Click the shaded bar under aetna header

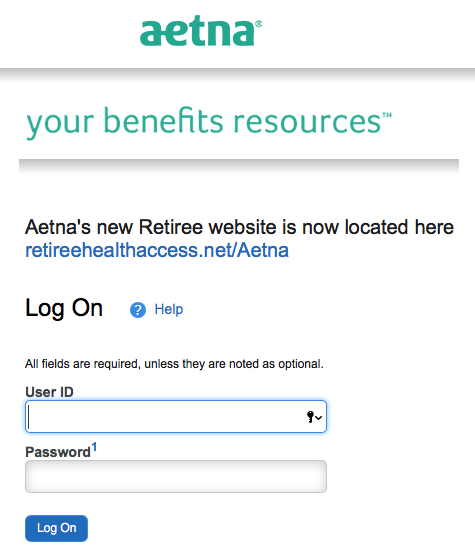pyautogui.click(x=238, y=75)
